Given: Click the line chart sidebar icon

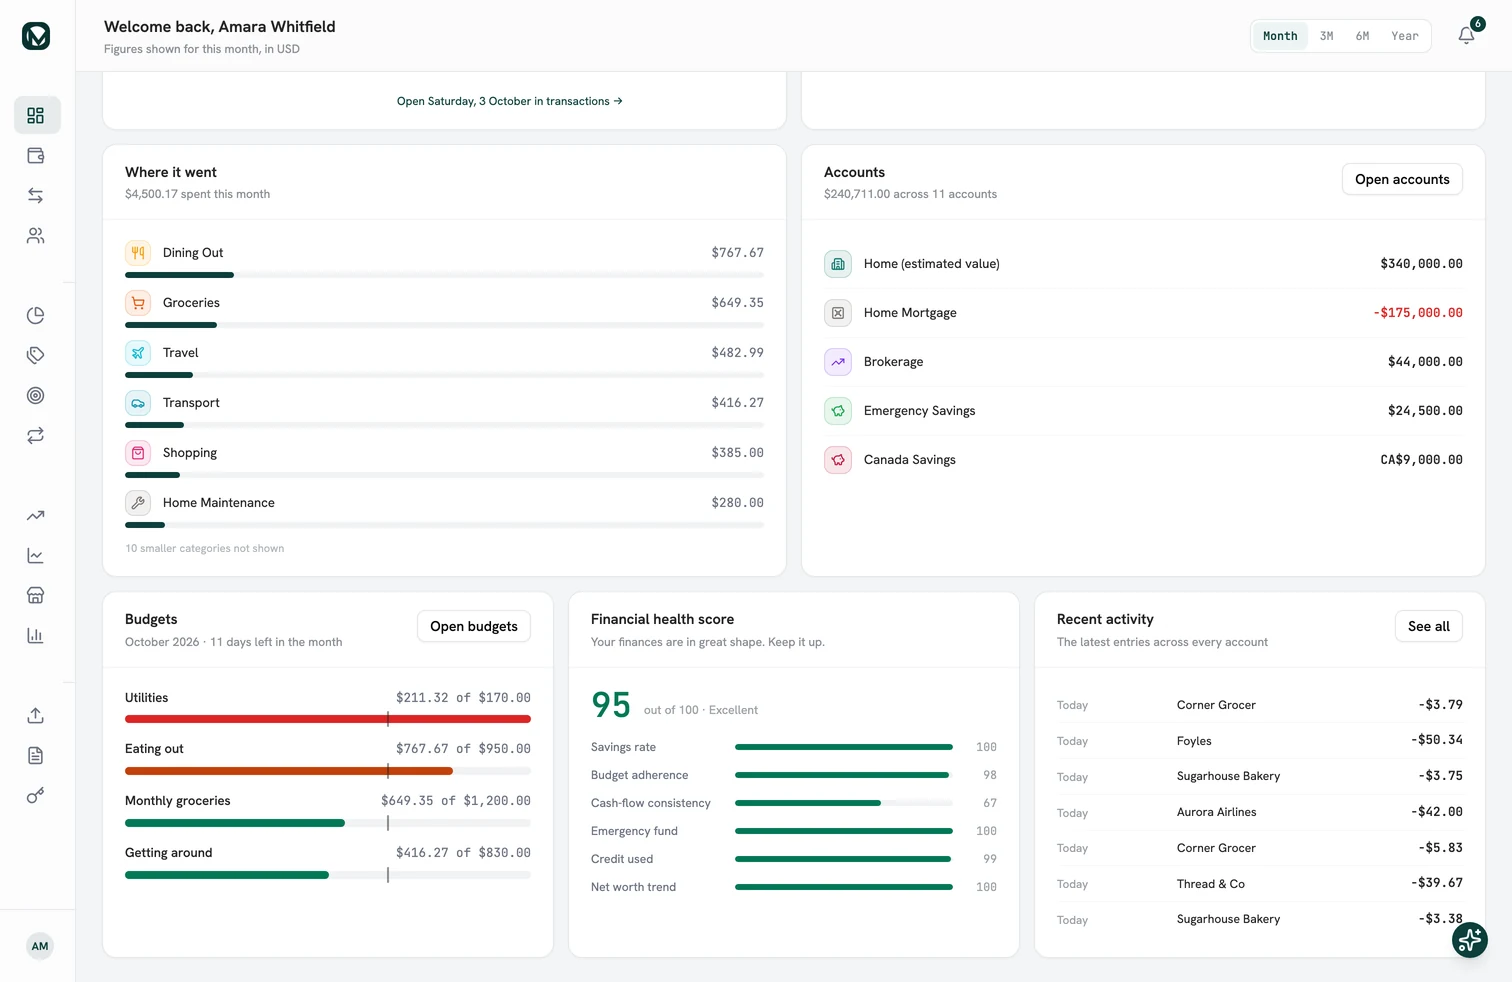Looking at the screenshot, I should click(x=36, y=555).
